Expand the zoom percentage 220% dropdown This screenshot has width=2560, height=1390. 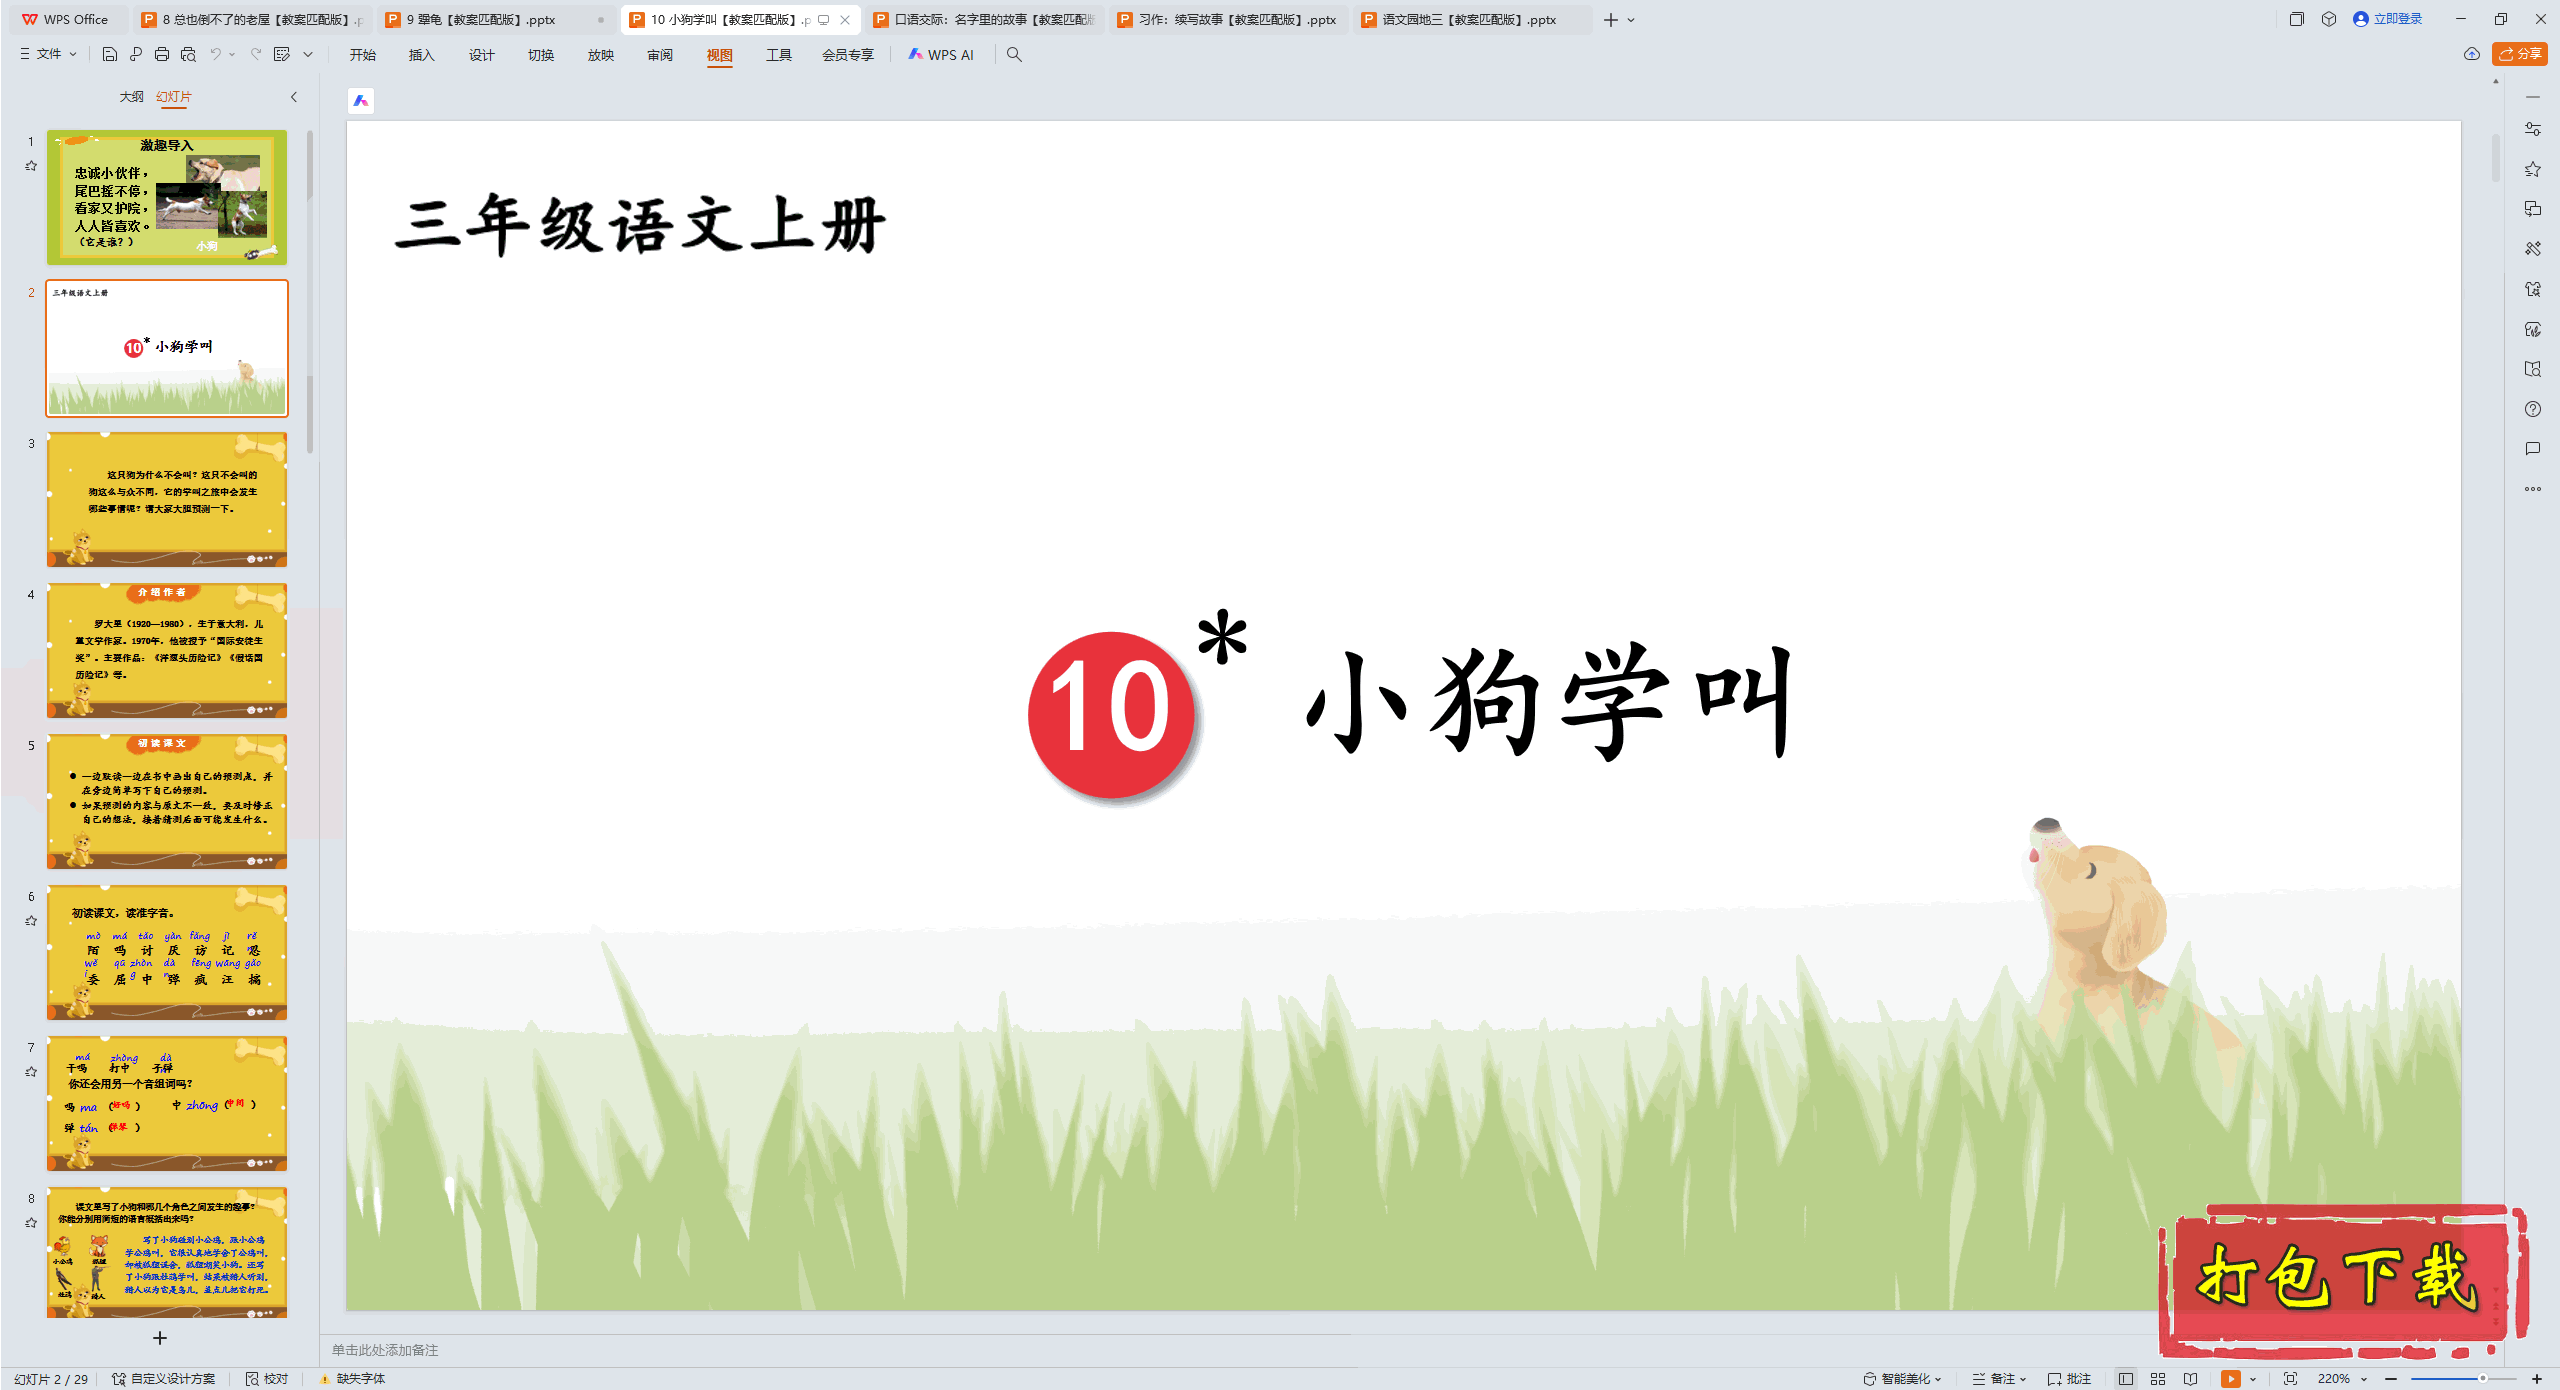2340,1378
